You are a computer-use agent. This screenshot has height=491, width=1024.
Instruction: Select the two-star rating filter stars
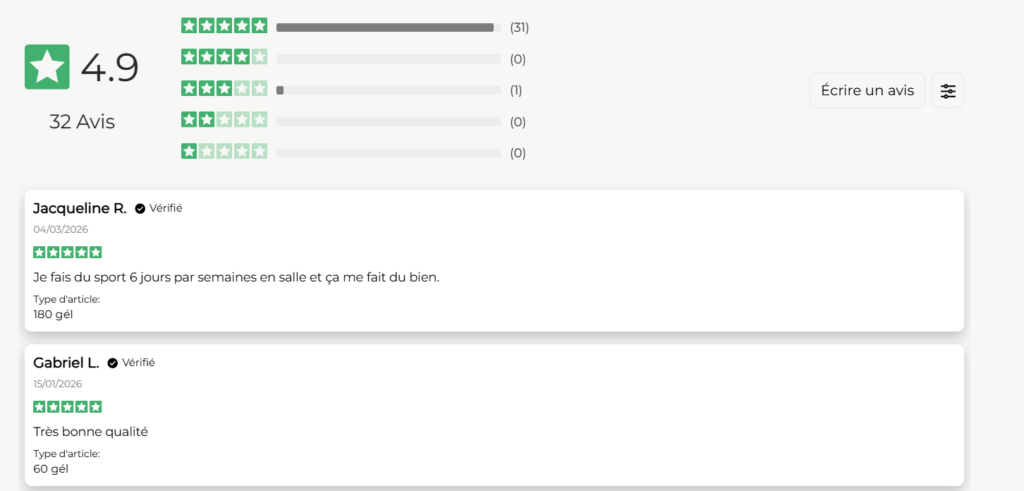(224, 120)
